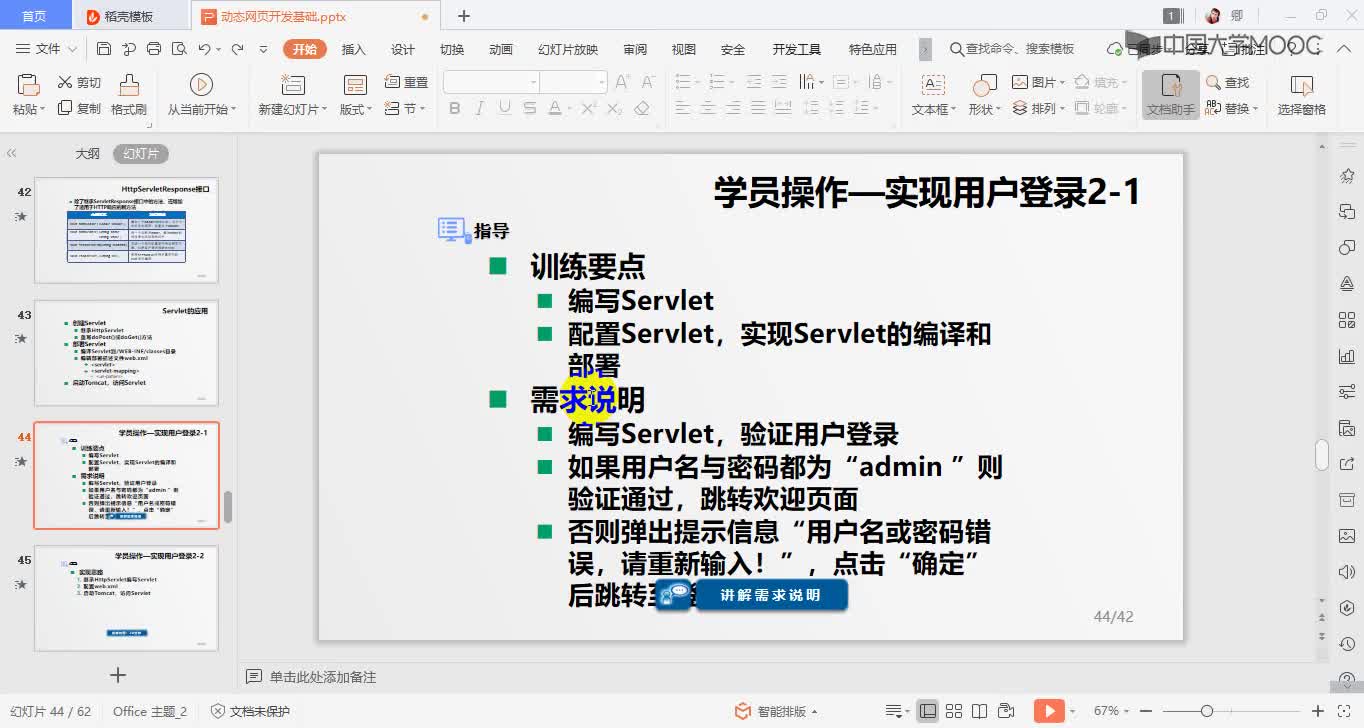Open the font size combo box
The height and width of the screenshot is (728, 1364).
pyautogui.click(x=573, y=82)
